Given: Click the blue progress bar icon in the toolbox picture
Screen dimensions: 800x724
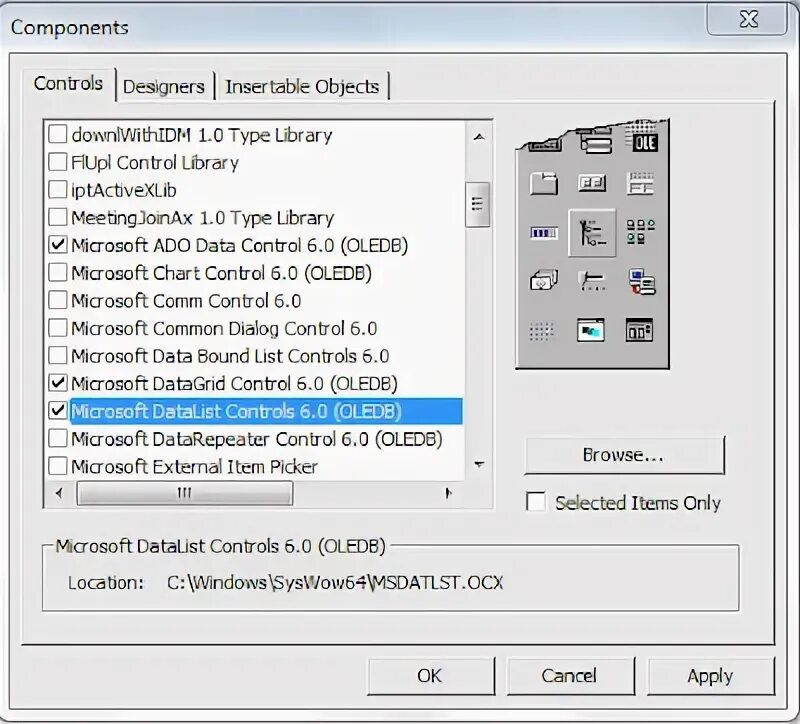Looking at the screenshot, I should [x=544, y=233].
